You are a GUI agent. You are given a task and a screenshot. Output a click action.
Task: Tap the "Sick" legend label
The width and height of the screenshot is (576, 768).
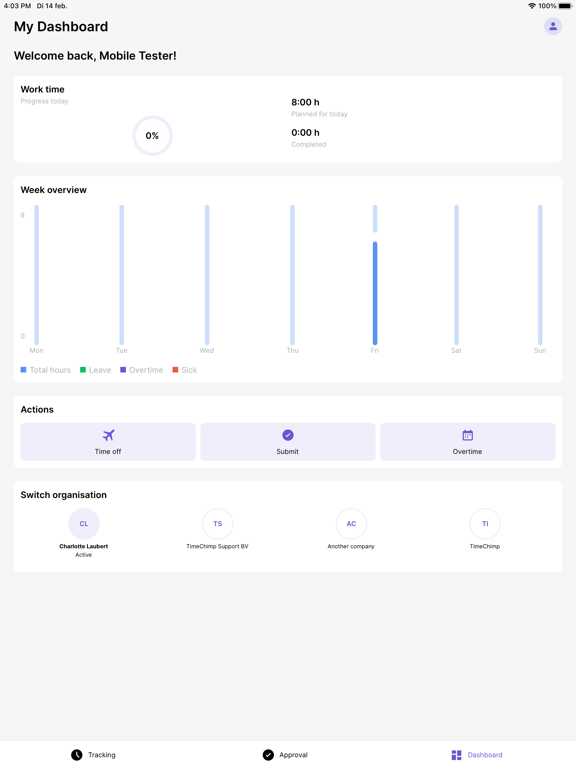tap(189, 370)
